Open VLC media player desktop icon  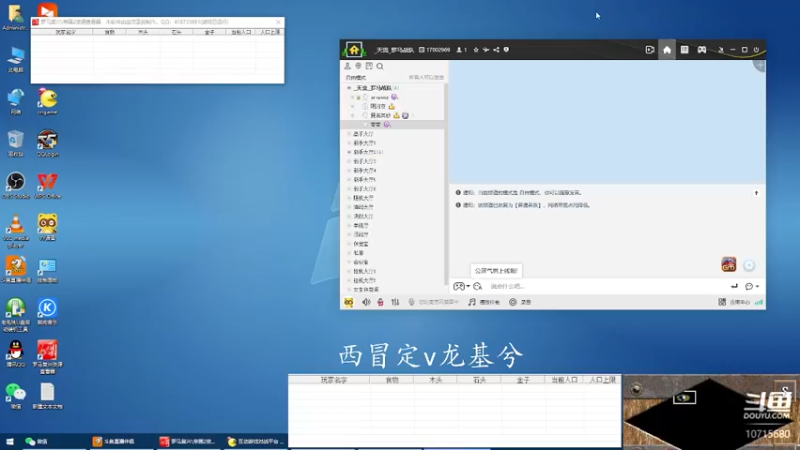(x=16, y=231)
